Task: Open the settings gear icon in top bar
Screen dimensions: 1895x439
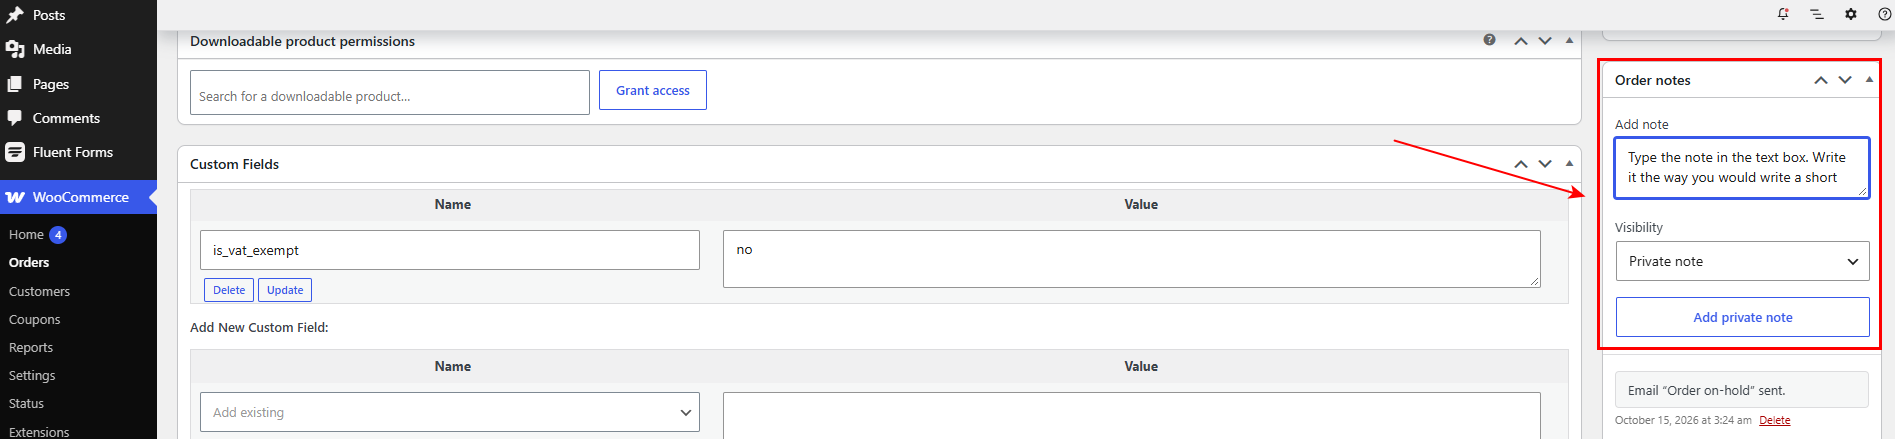Action: [1851, 14]
